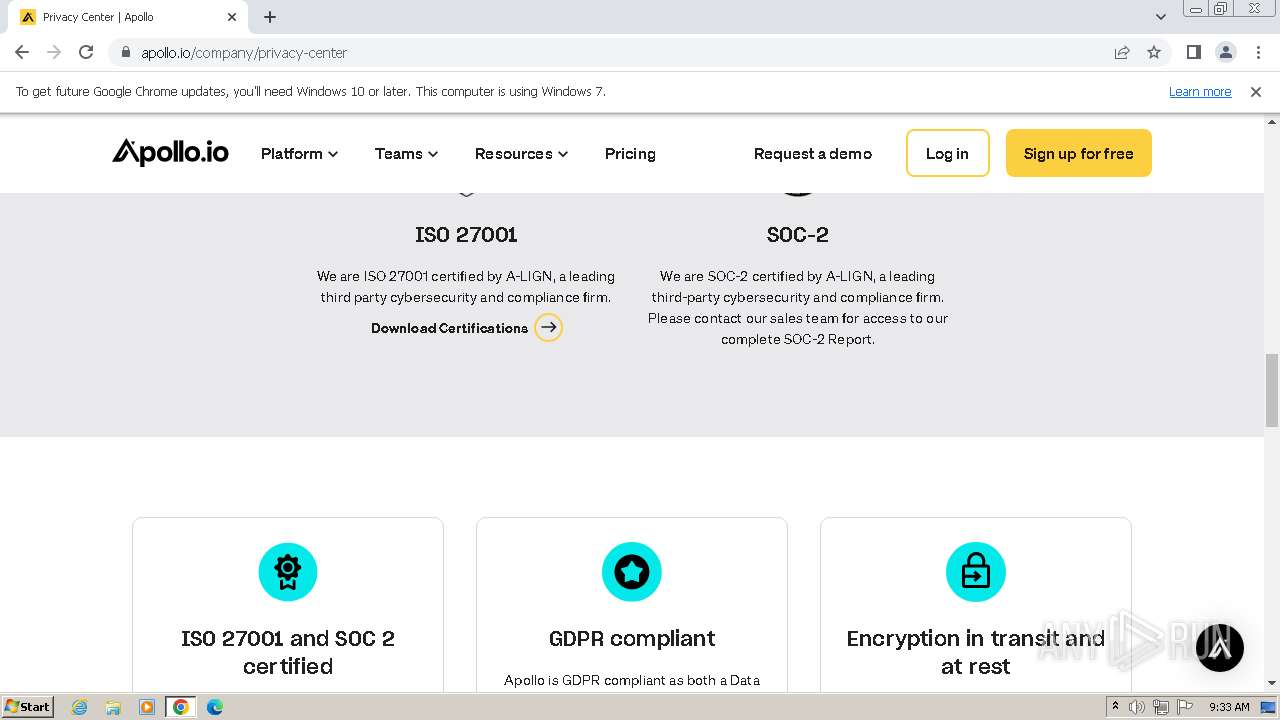
Task: Show hidden system tray icons
Action: (x=1115, y=706)
